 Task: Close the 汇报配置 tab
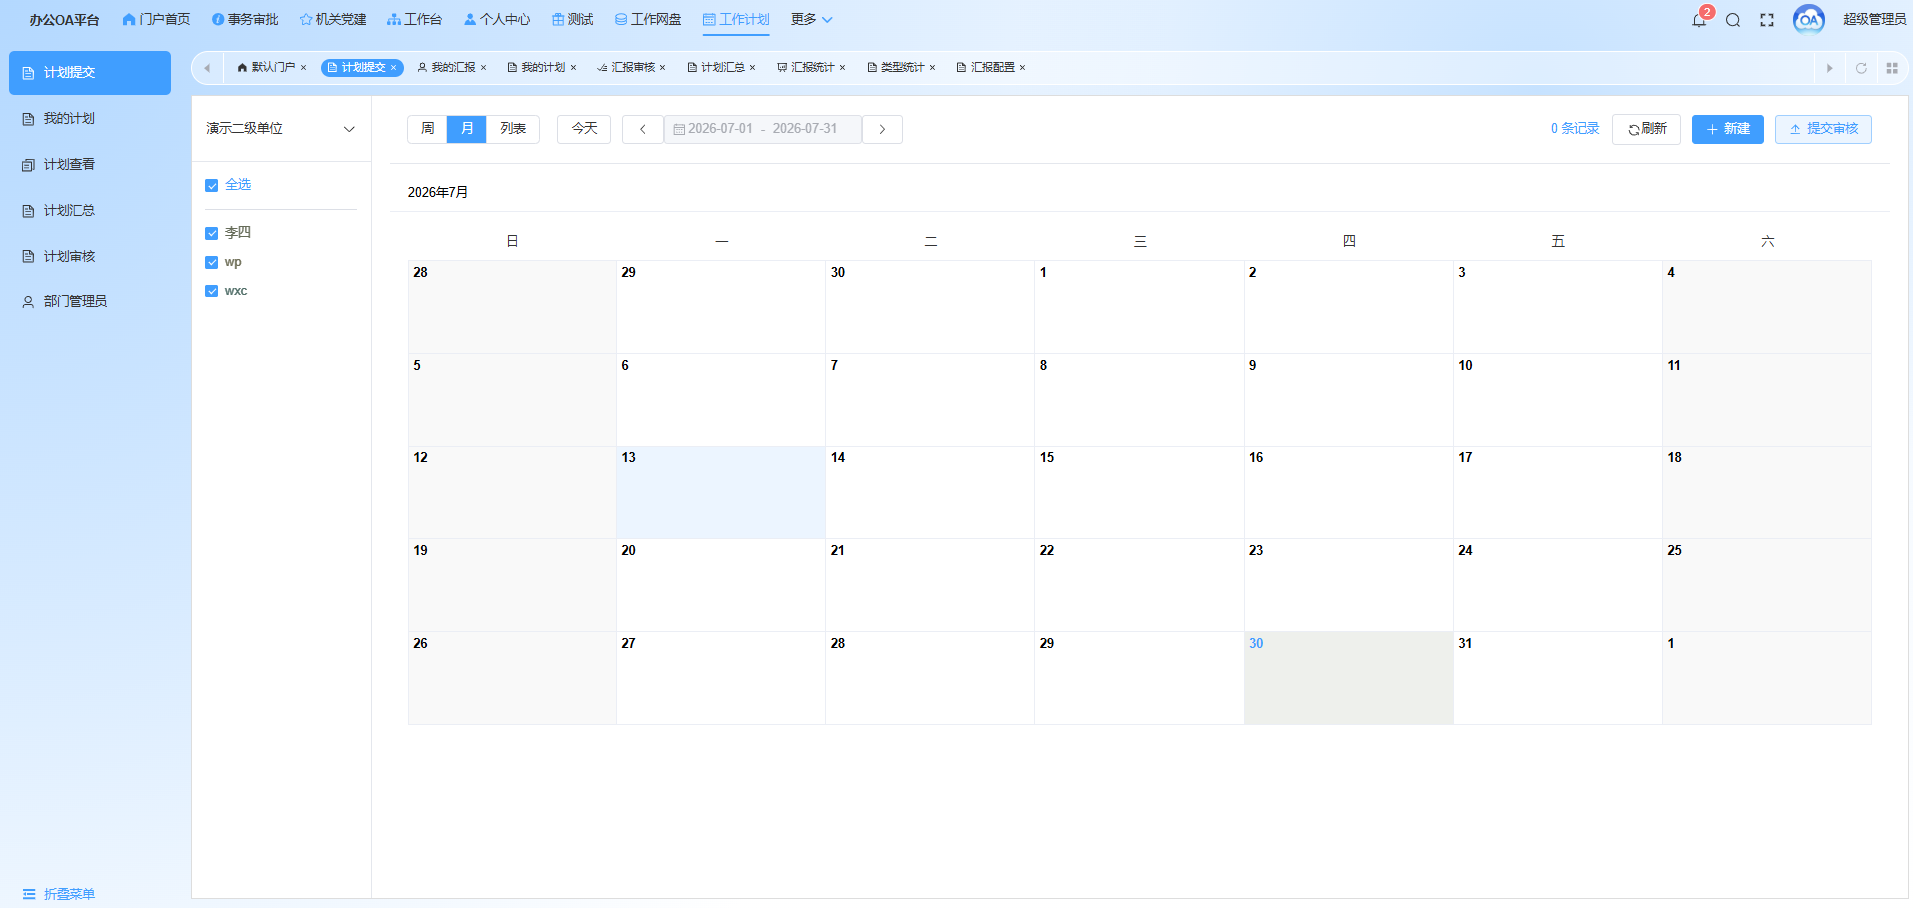pos(1022,68)
